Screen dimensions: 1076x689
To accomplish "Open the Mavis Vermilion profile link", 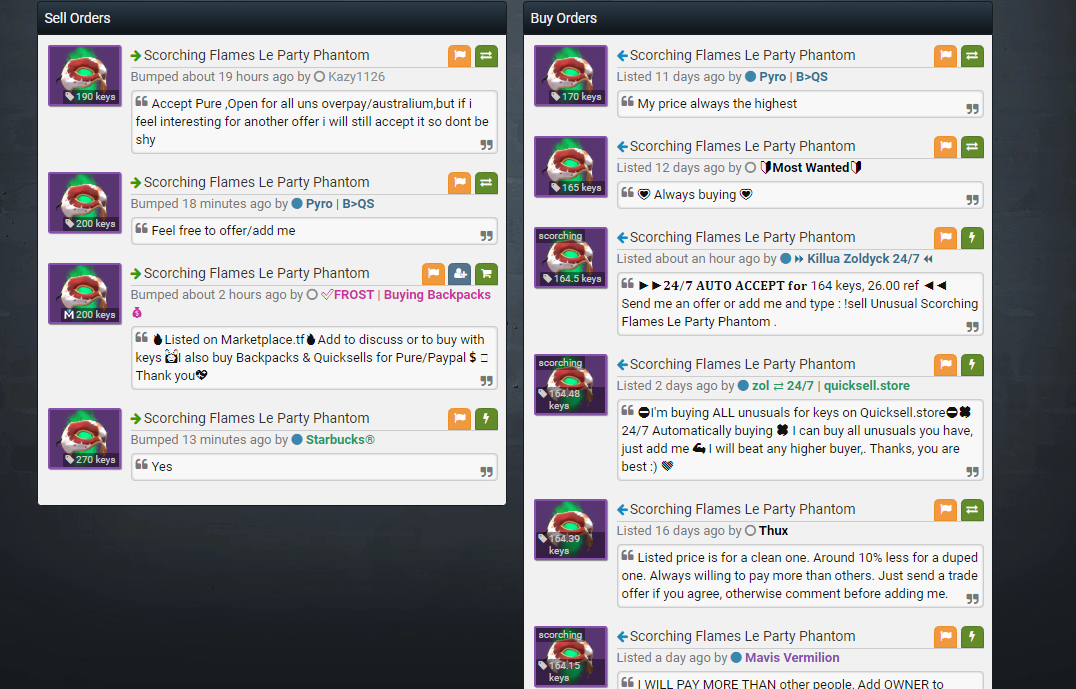I will [x=792, y=657].
